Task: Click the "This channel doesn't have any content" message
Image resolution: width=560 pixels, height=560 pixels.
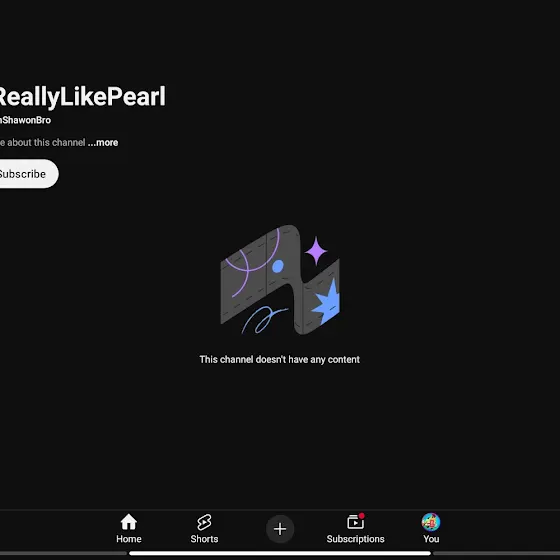Action: [280, 359]
